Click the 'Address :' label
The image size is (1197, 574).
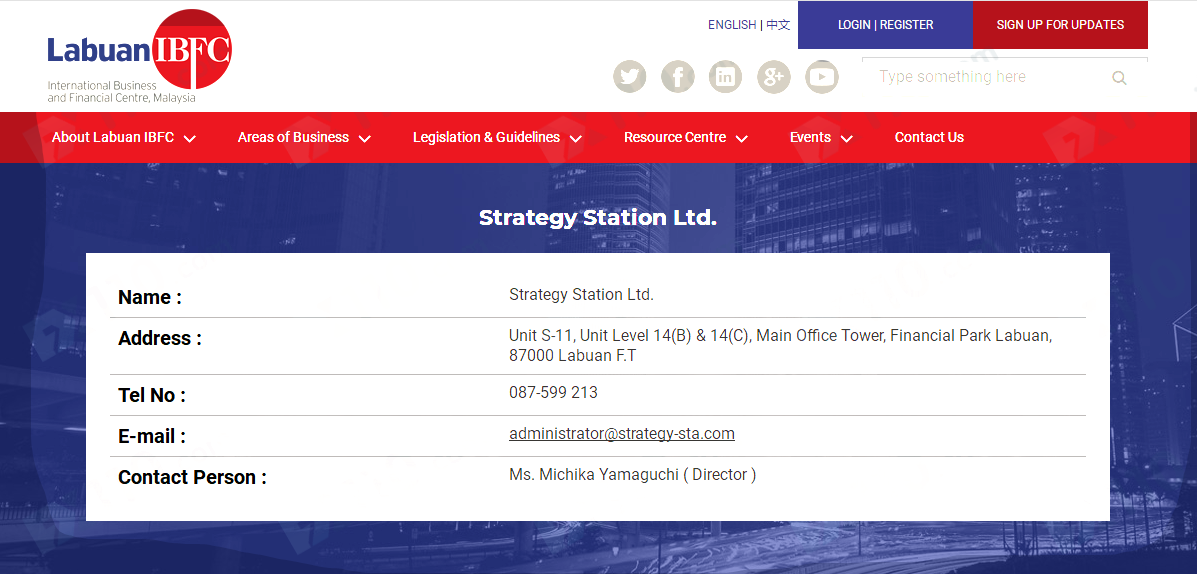(x=160, y=338)
